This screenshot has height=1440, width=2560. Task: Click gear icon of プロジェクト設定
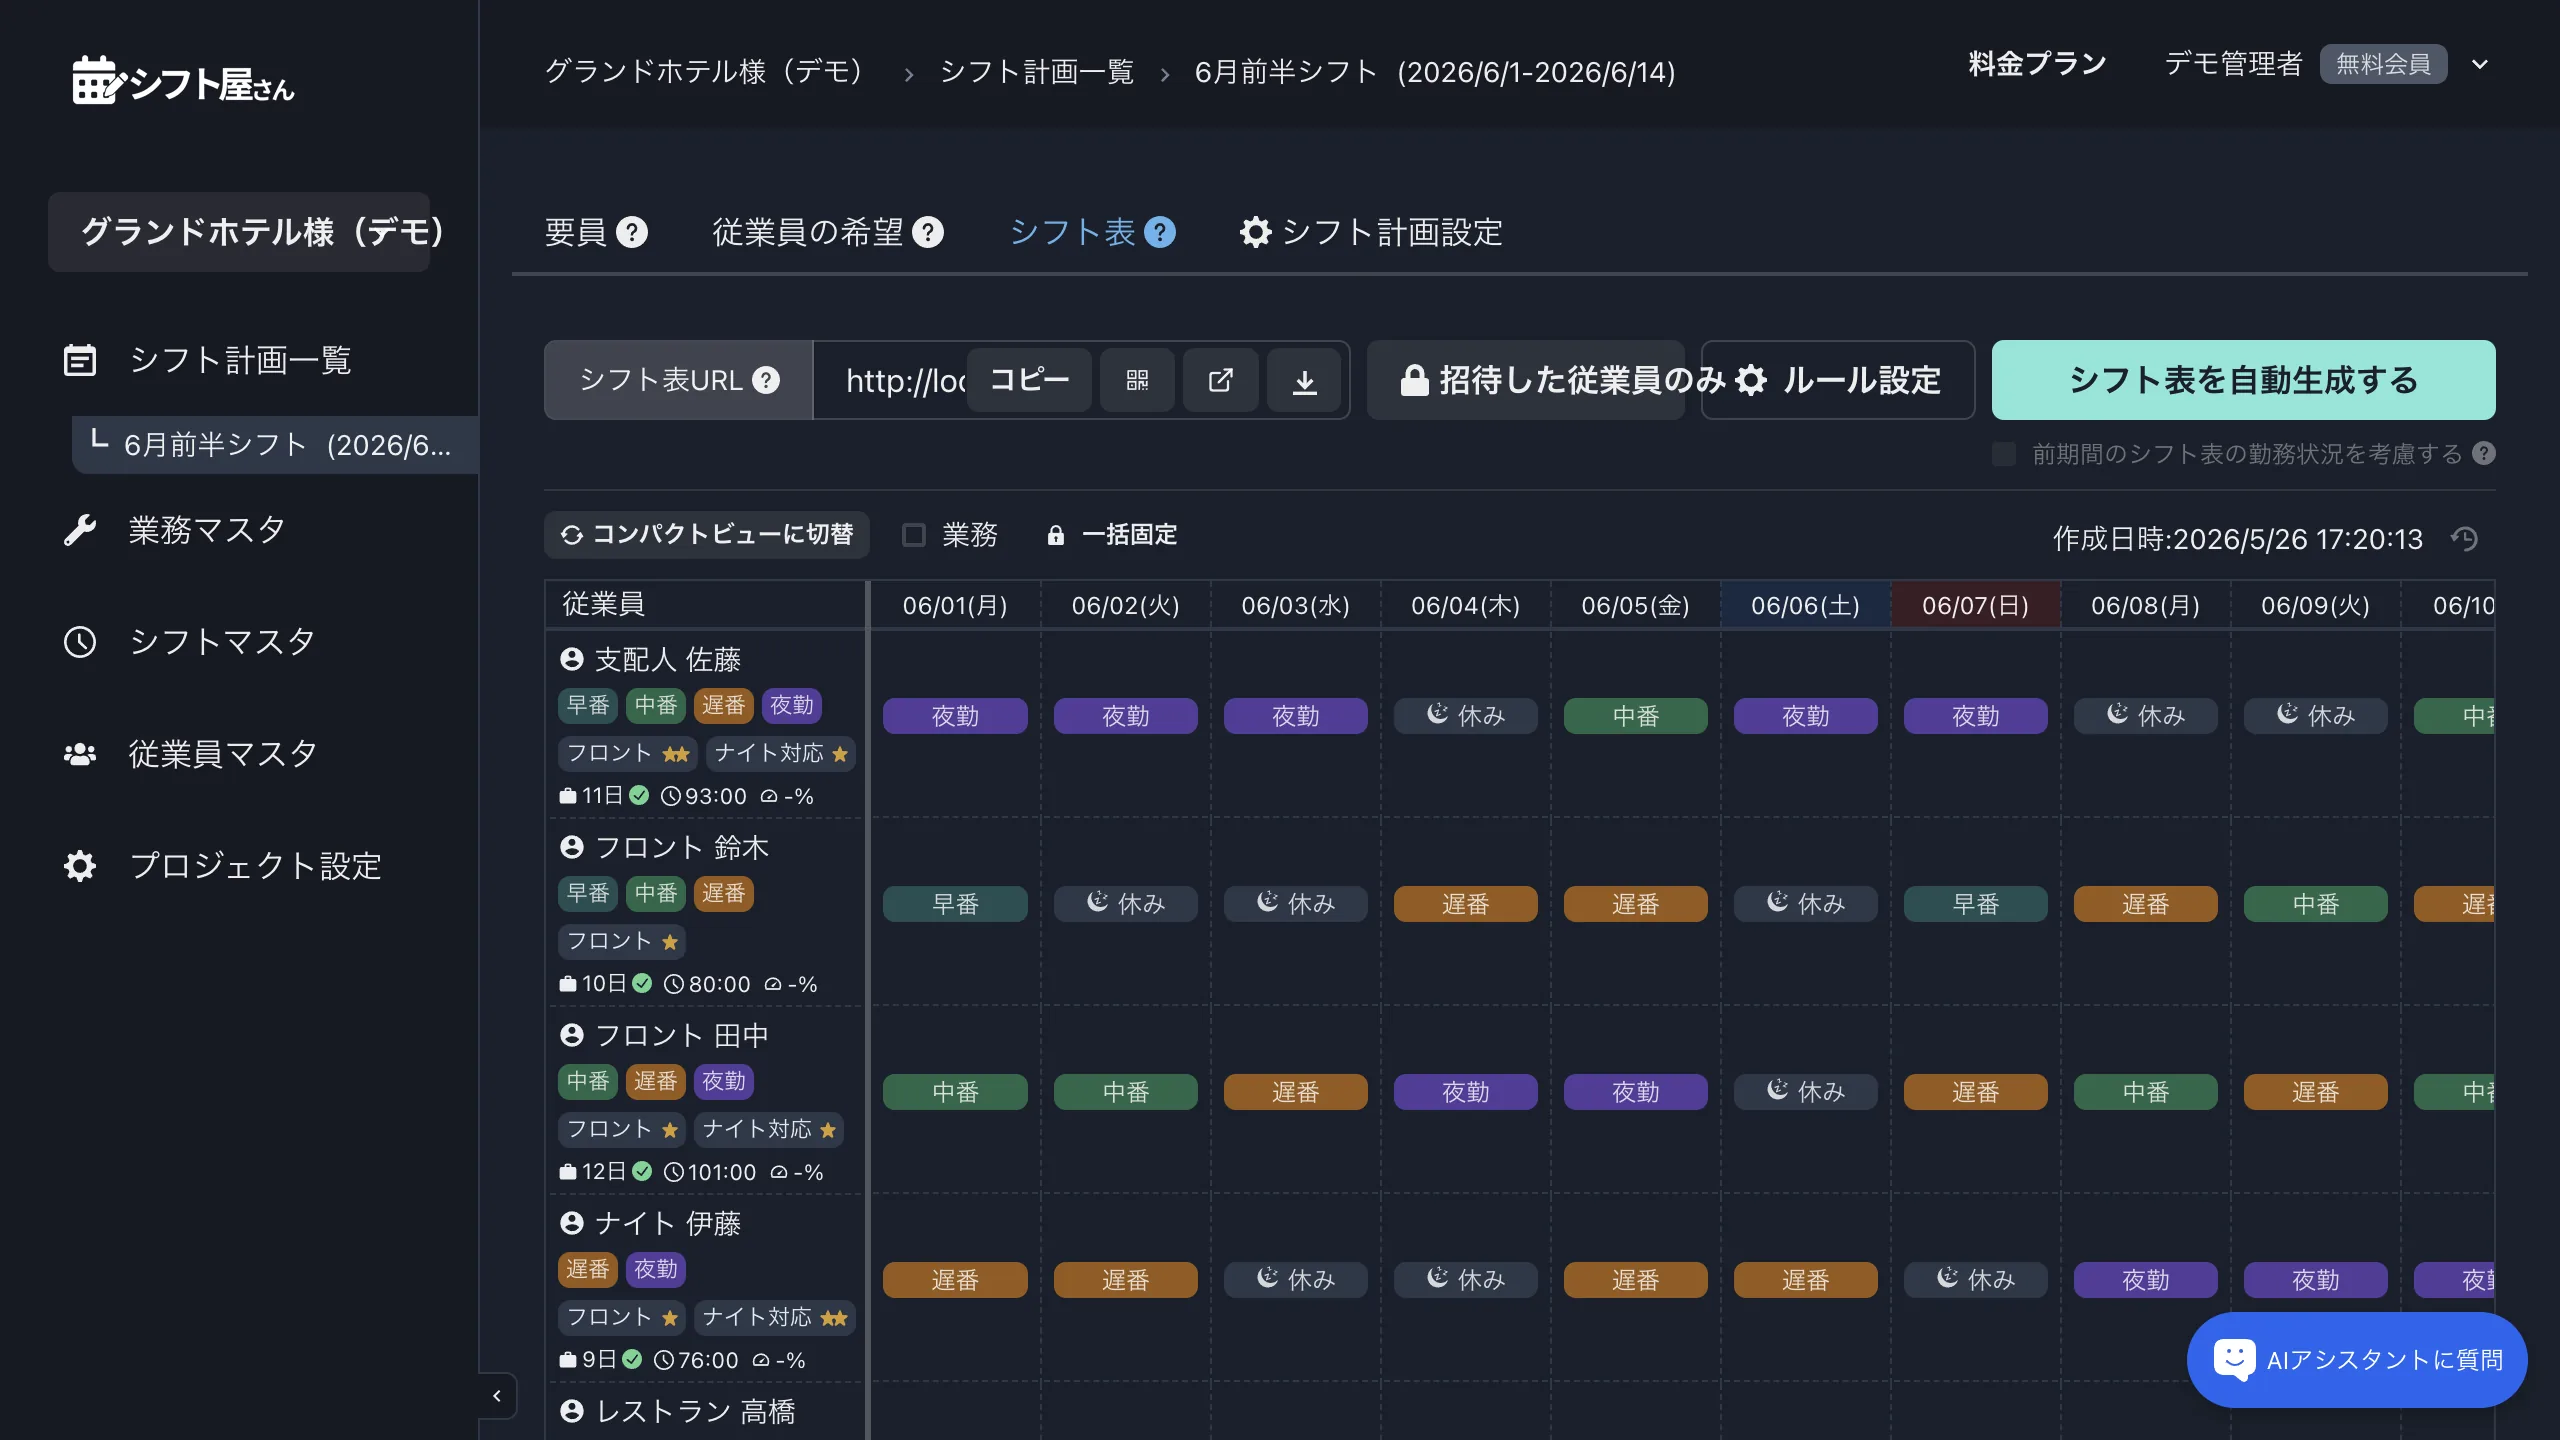(80, 865)
